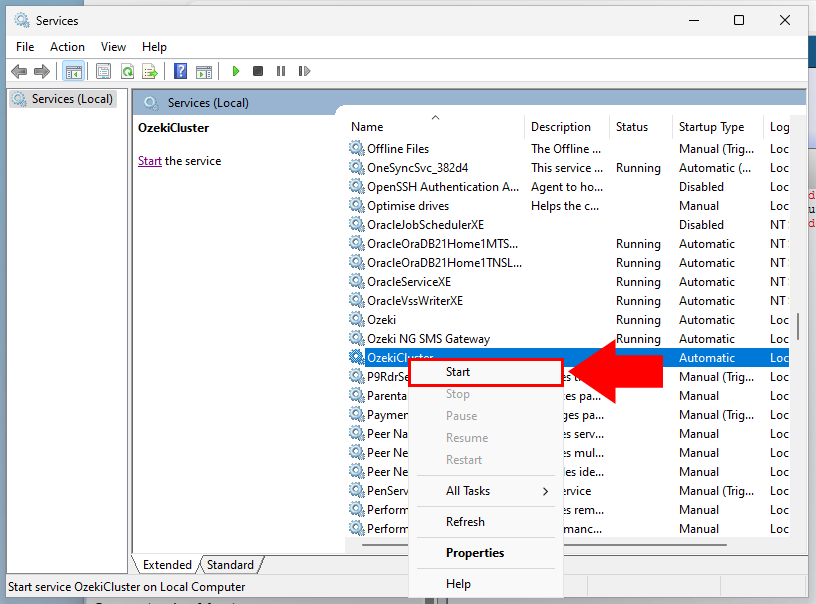
Task: Choose Start in the context menu
Action: [486, 372]
